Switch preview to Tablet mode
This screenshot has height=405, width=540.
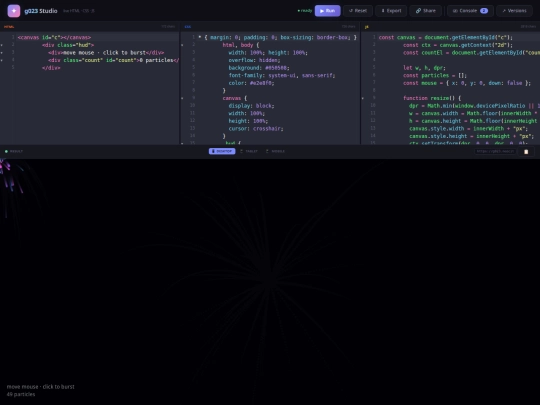point(249,151)
